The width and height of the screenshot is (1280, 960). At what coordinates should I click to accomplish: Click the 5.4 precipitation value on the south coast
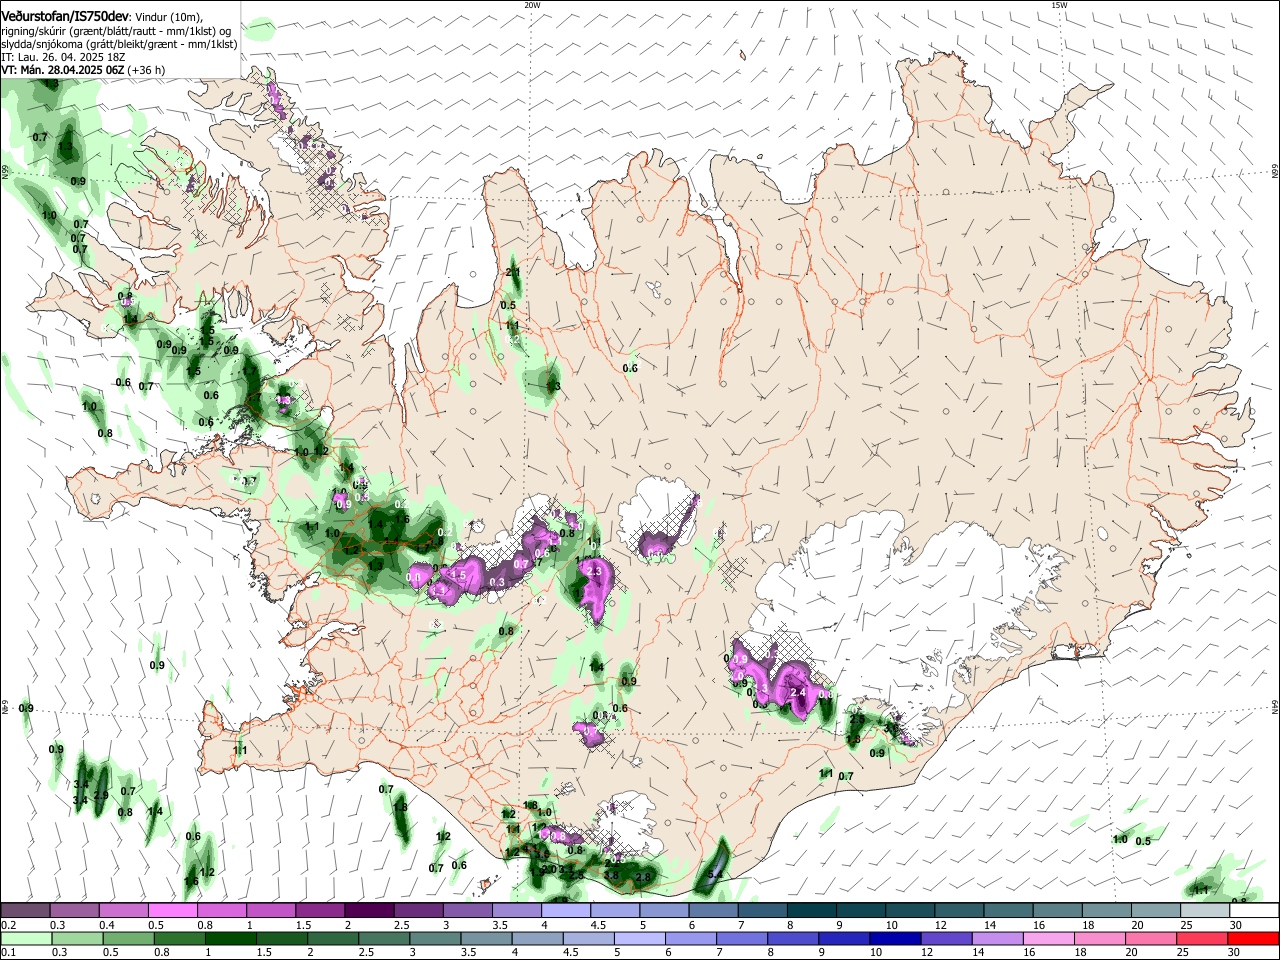point(714,875)
